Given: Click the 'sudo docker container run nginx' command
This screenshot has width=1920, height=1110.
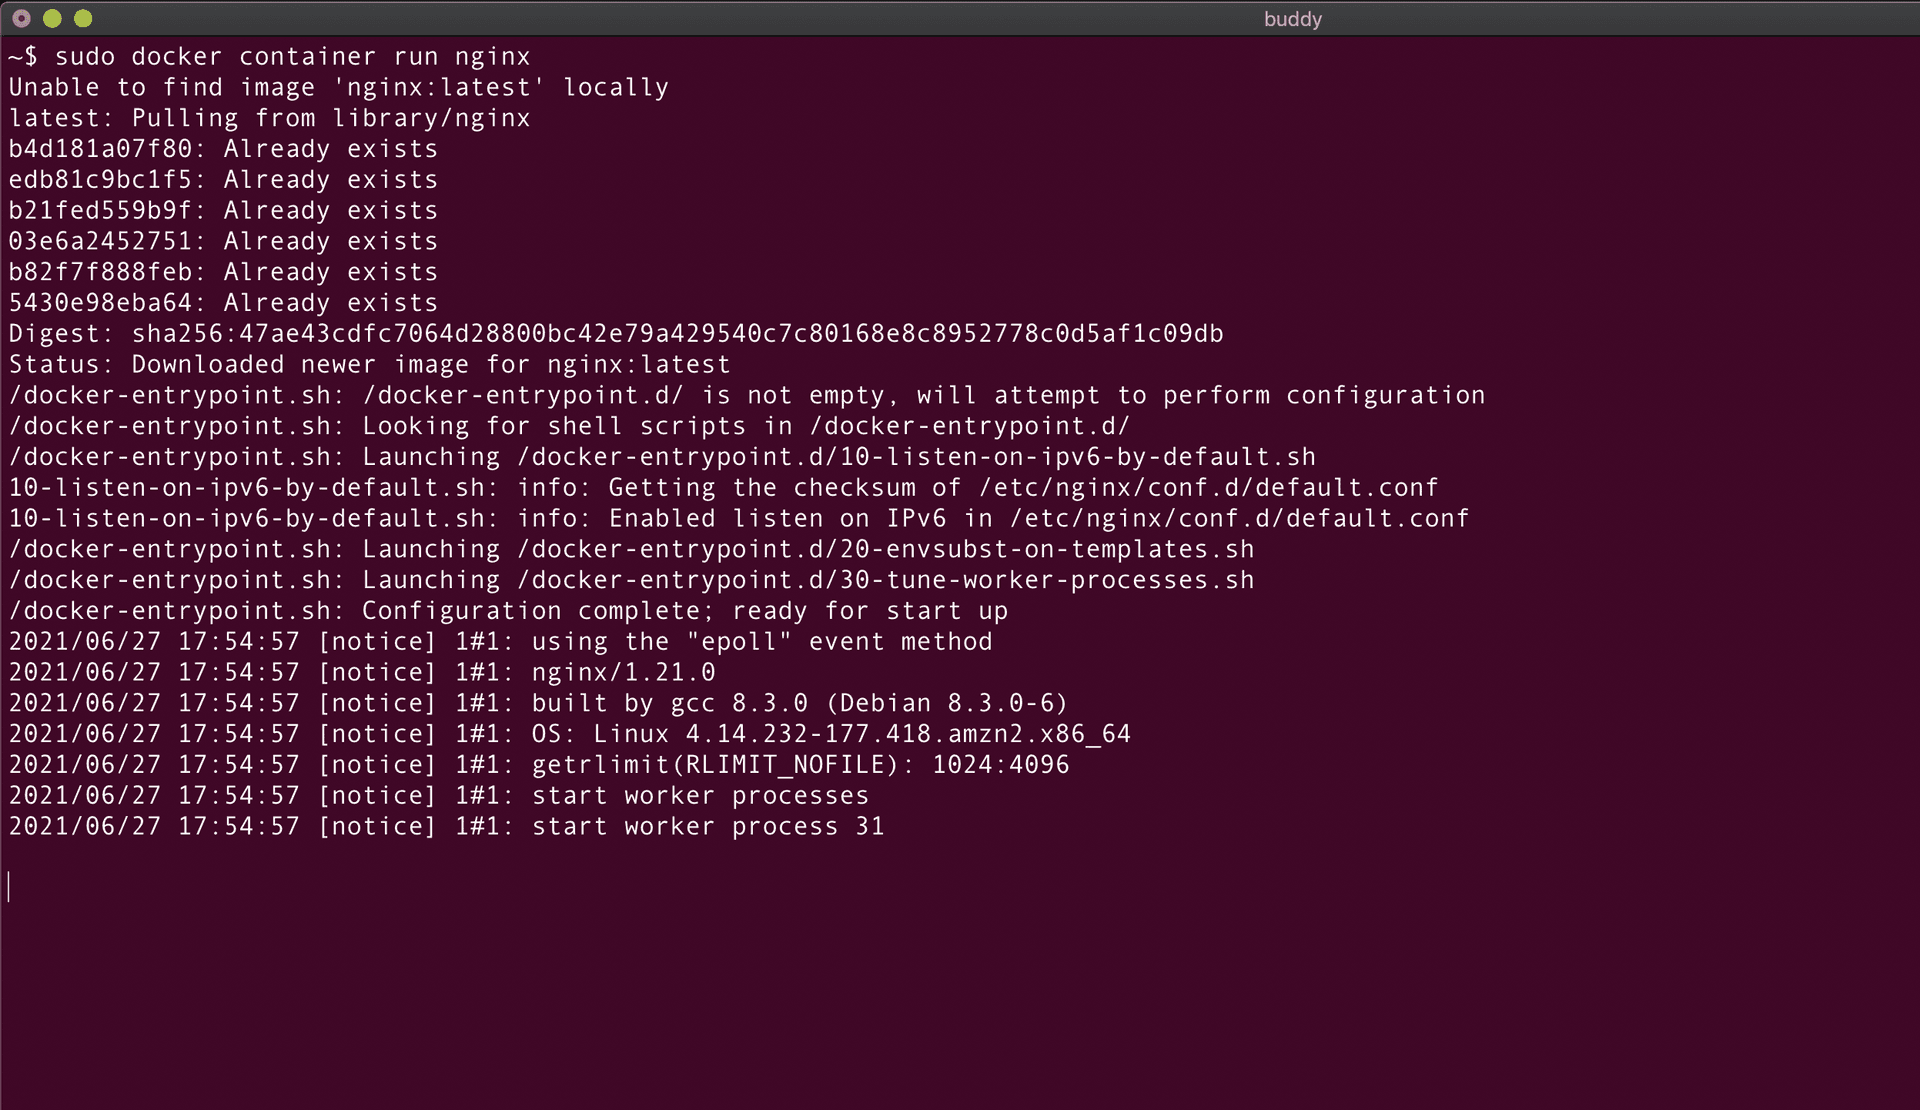Looking at the screenshot, I should coord(292,57).
